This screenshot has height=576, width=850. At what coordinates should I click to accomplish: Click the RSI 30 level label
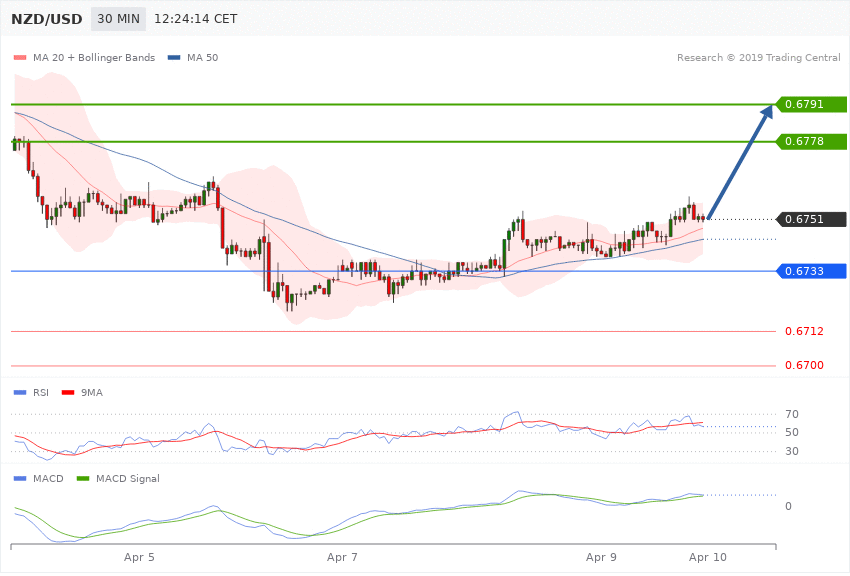(x=791, y=451)
